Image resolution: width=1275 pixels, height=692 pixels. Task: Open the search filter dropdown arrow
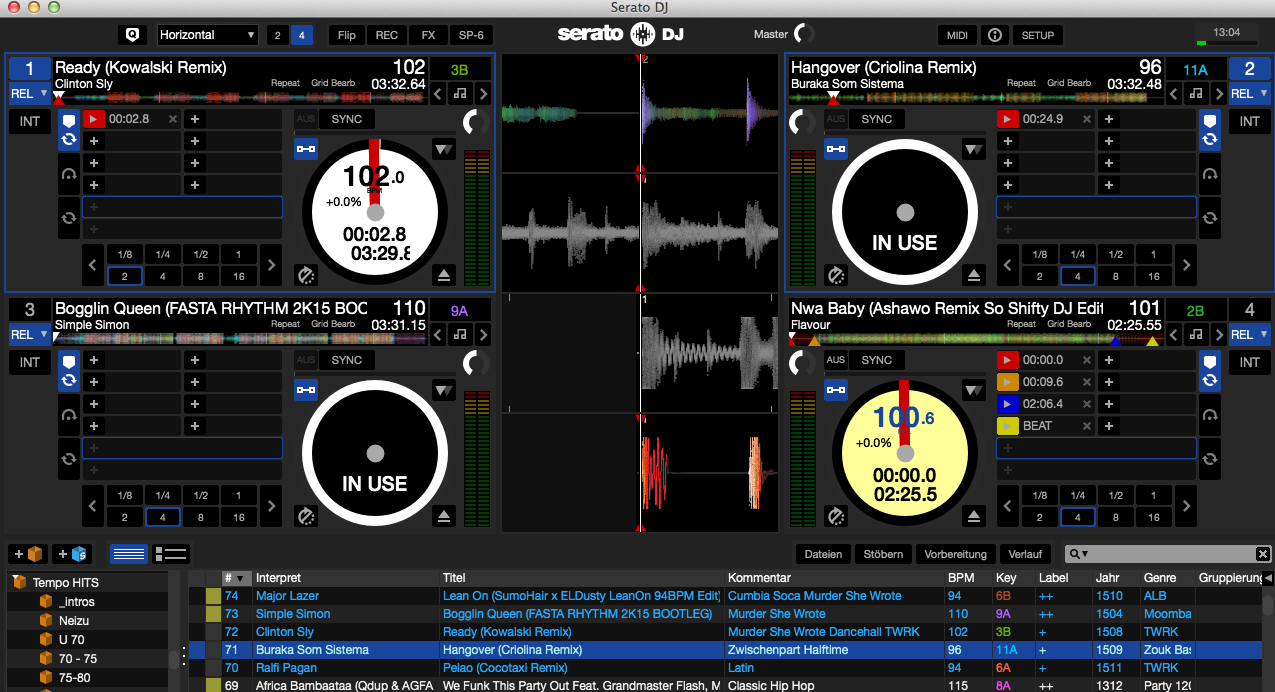(x=1079, y=554)
